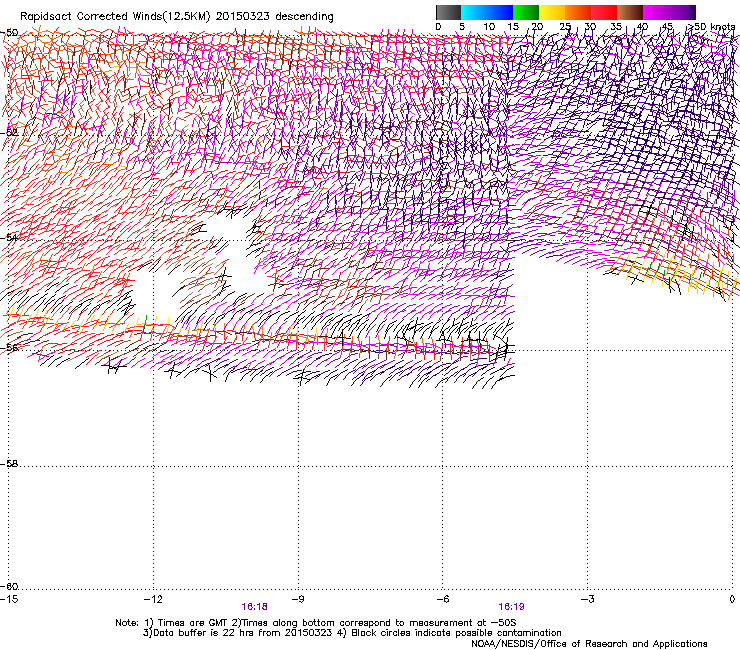Click legend tick label '25'
The width and height of the screenshot is (740, 650).
tap(565, 27)
